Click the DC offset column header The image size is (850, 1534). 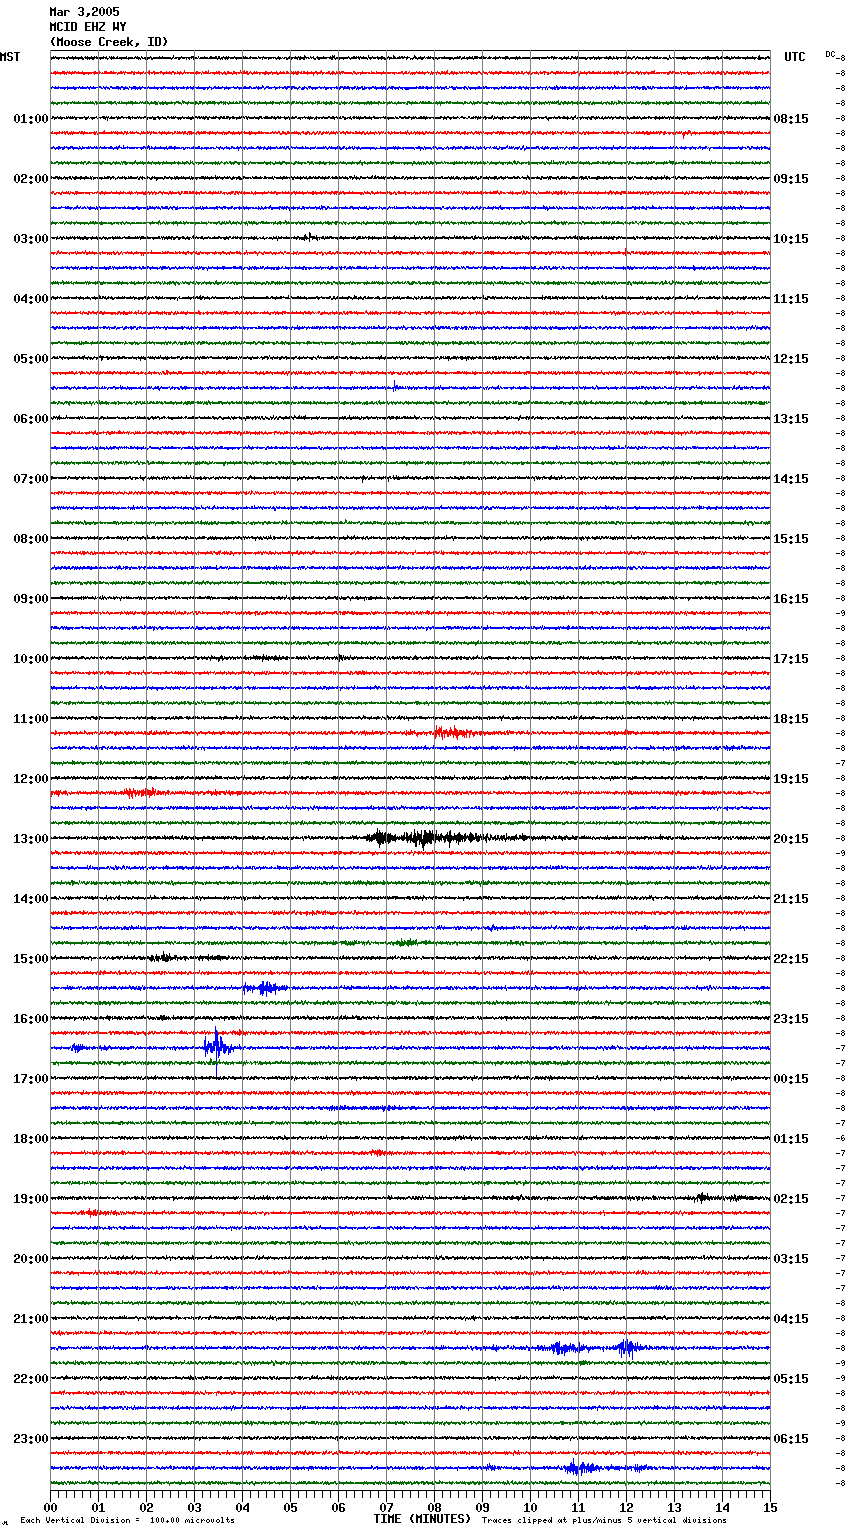[x=830, y=54]
